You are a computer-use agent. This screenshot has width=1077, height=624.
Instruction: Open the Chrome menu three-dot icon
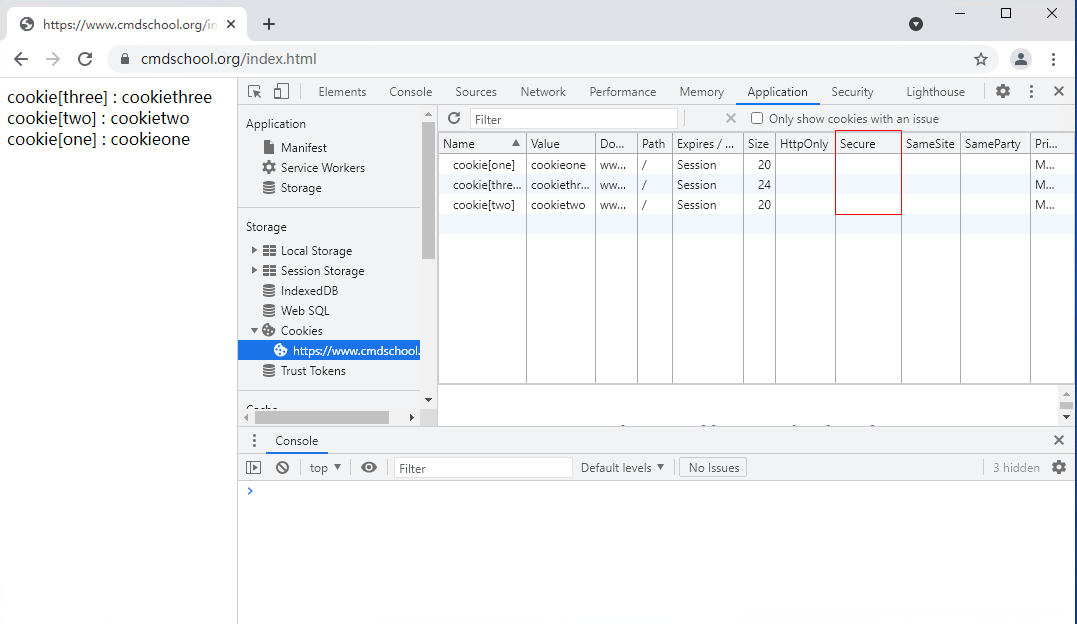pos(1054,59)
